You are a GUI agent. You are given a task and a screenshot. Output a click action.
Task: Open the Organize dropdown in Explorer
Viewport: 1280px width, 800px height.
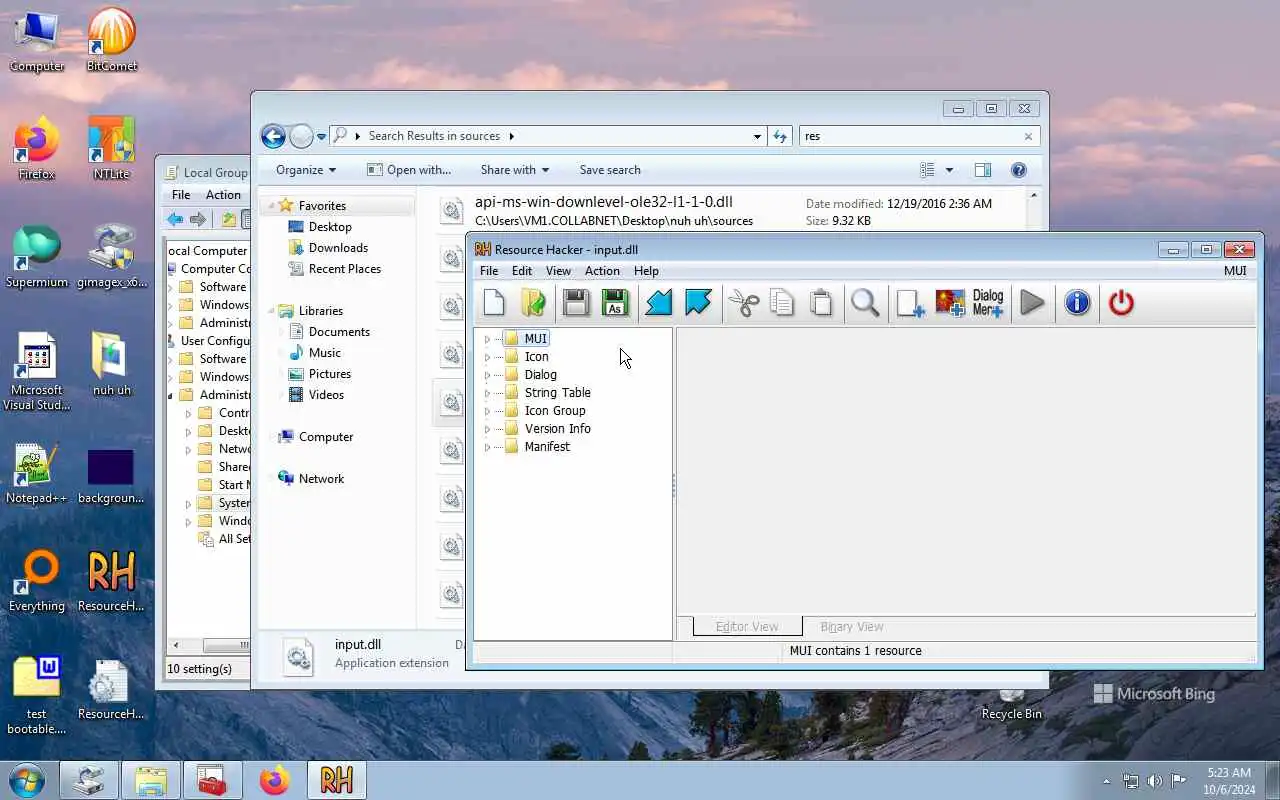(306, 170)
